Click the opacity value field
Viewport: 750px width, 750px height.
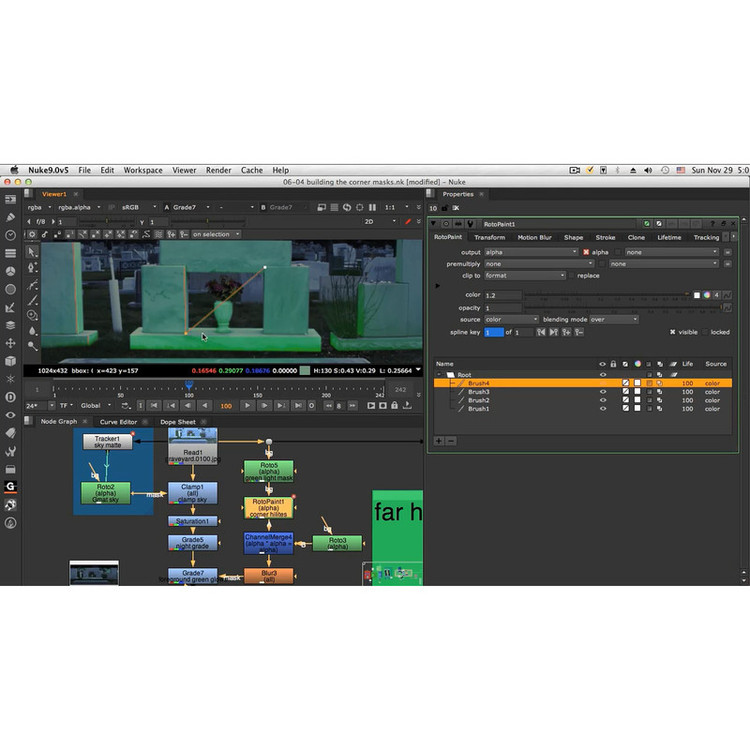click(x=503, y=307)
